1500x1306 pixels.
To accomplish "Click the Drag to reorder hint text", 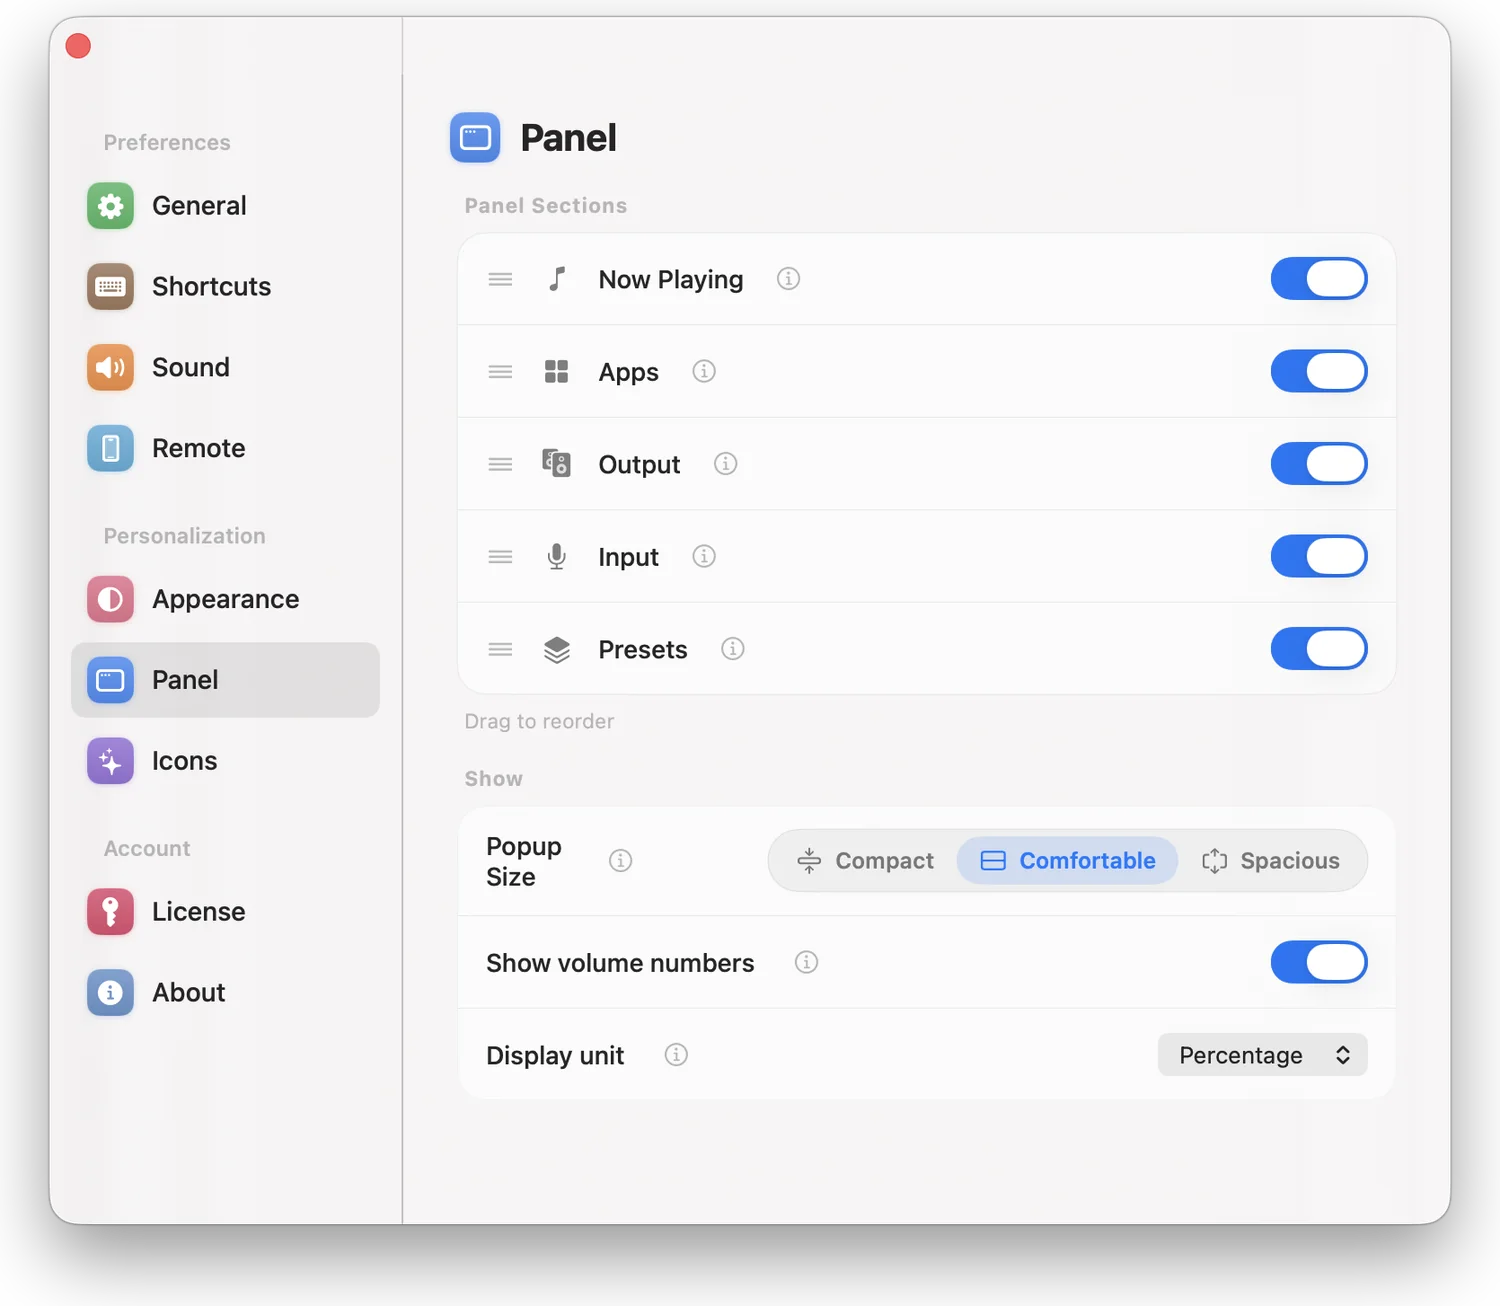I will pyautogui.click(x=539, y=721).
